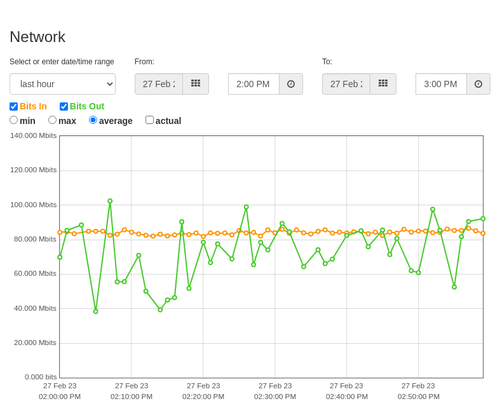Click the '02:30:00 PM' time axis label

[x=275, y=397]
